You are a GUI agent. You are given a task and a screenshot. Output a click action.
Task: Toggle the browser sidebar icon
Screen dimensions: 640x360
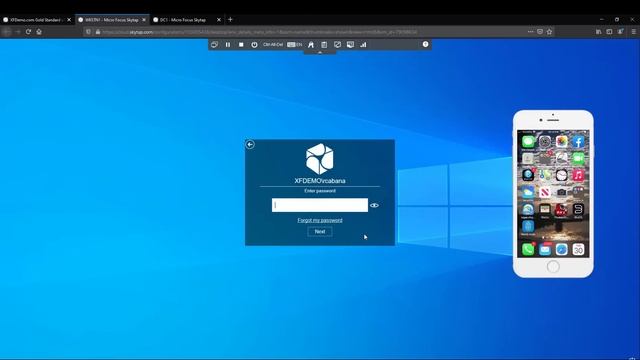[609, 31]
